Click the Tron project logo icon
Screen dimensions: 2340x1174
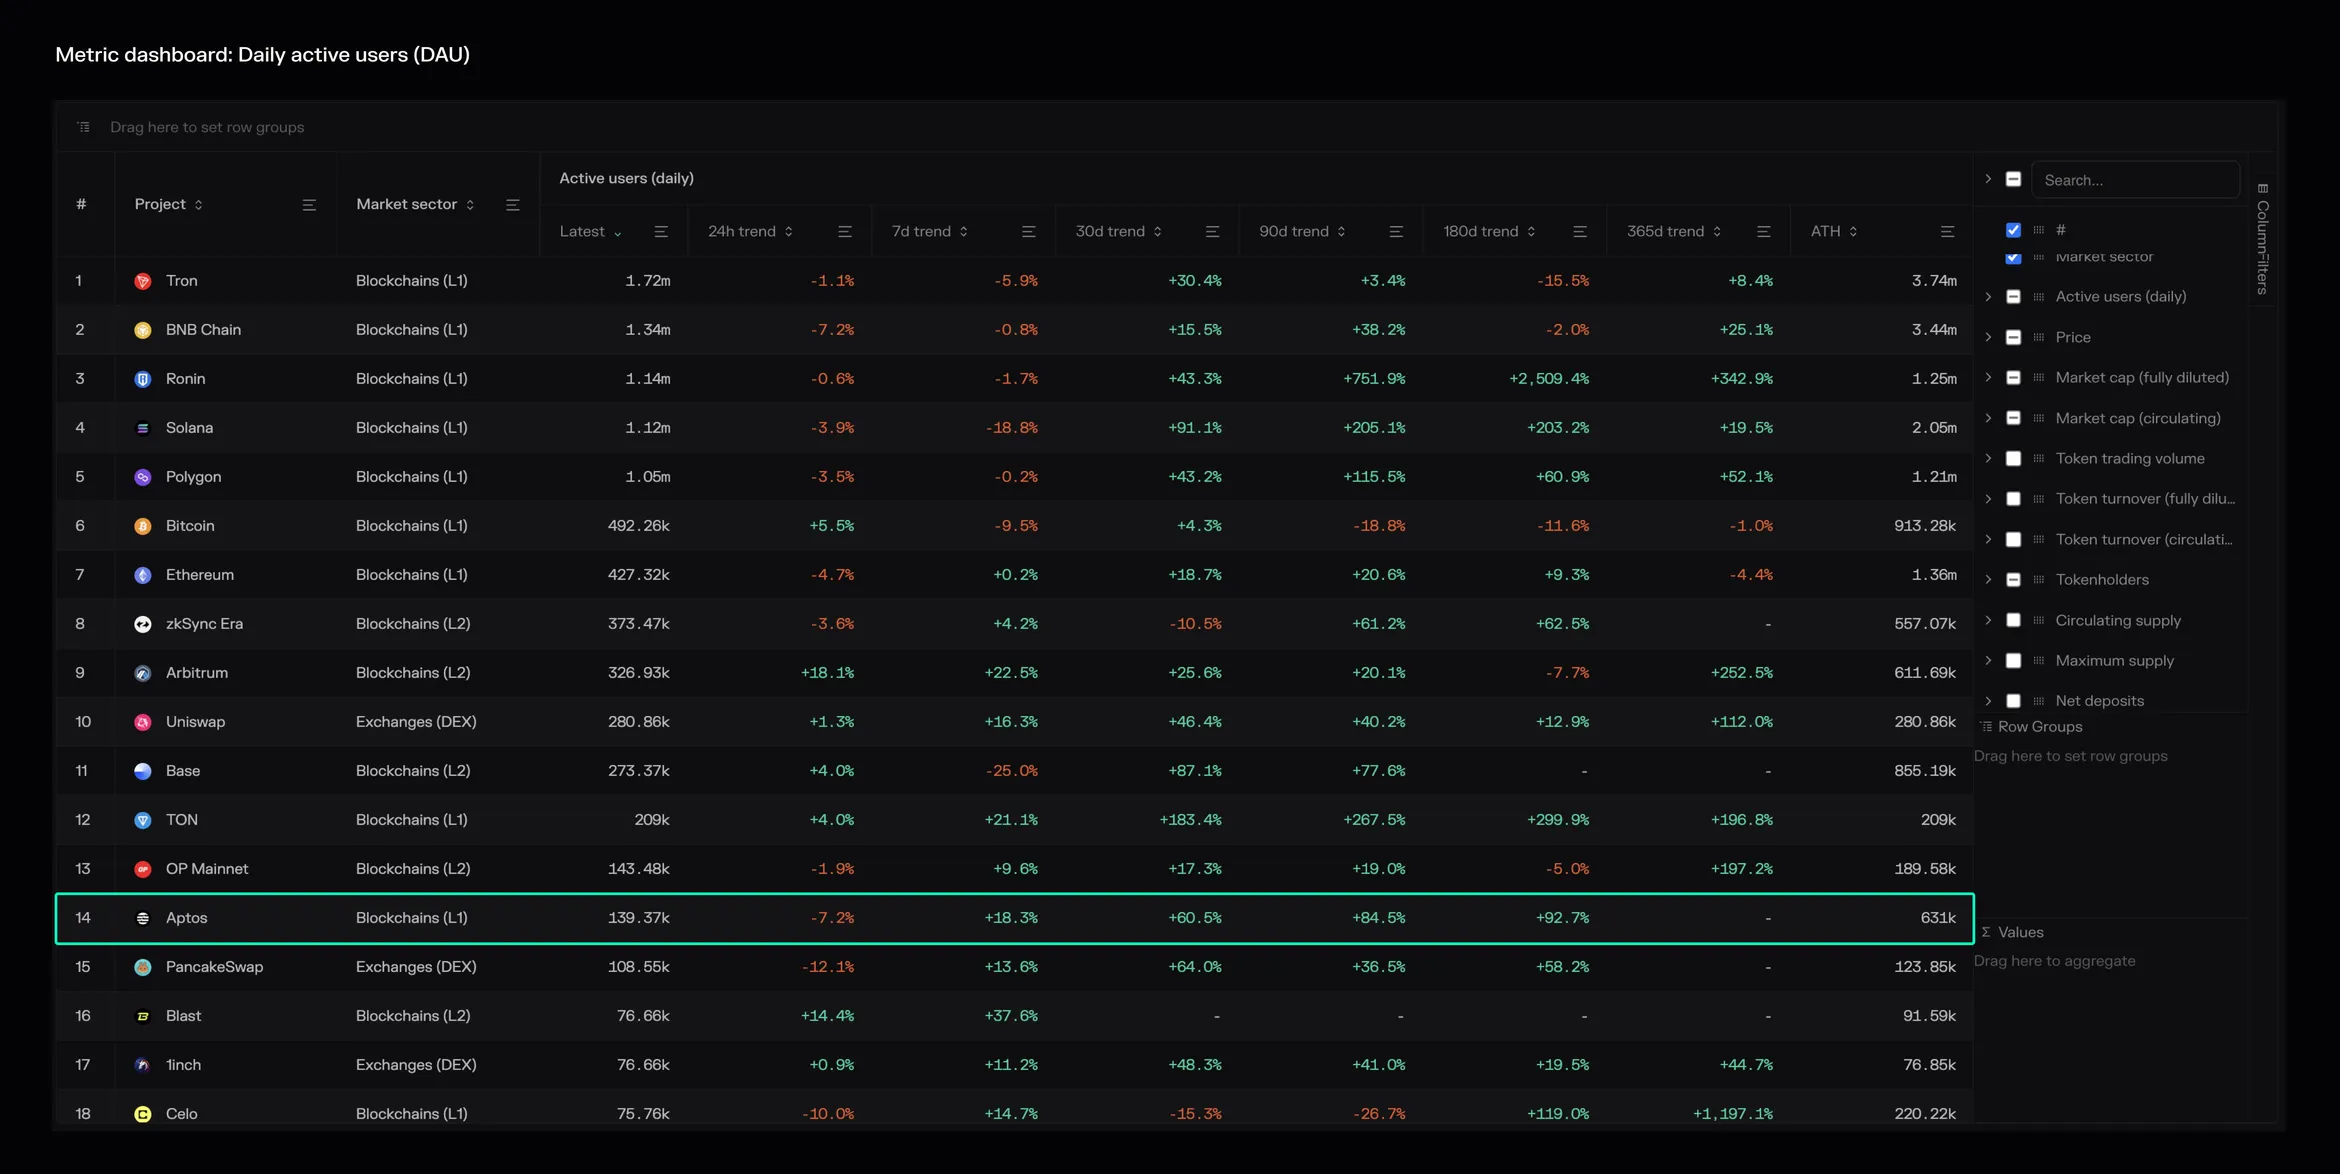[x=143, y=281]
